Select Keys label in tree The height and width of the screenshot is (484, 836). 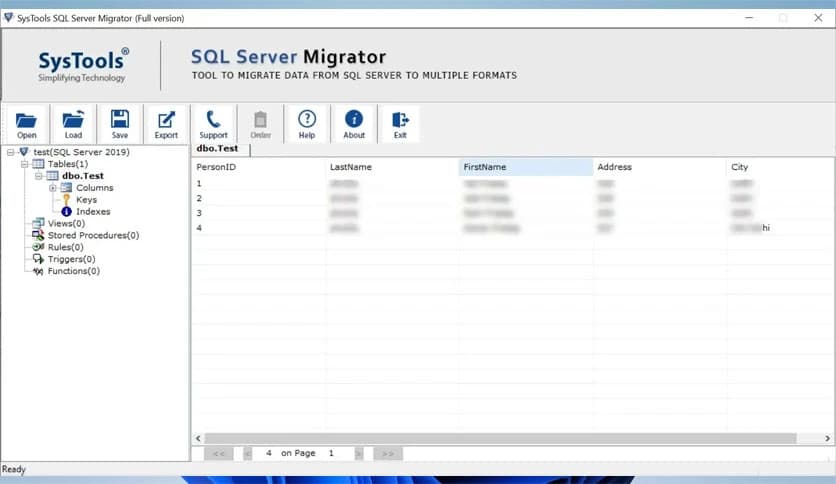pos(86,200)
